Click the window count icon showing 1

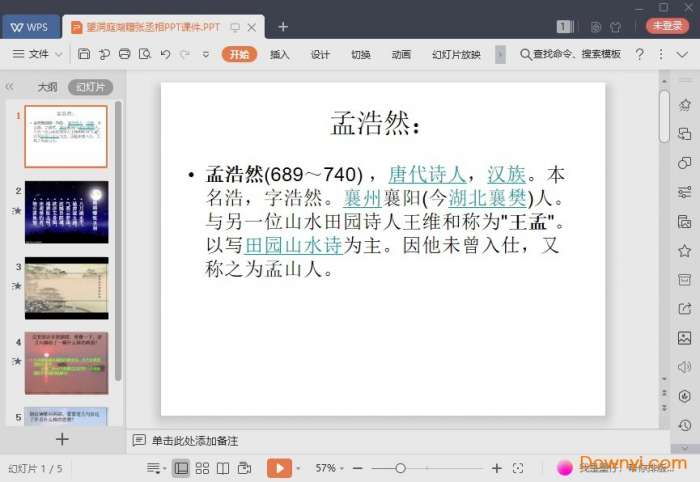click(x=564, y=27)
